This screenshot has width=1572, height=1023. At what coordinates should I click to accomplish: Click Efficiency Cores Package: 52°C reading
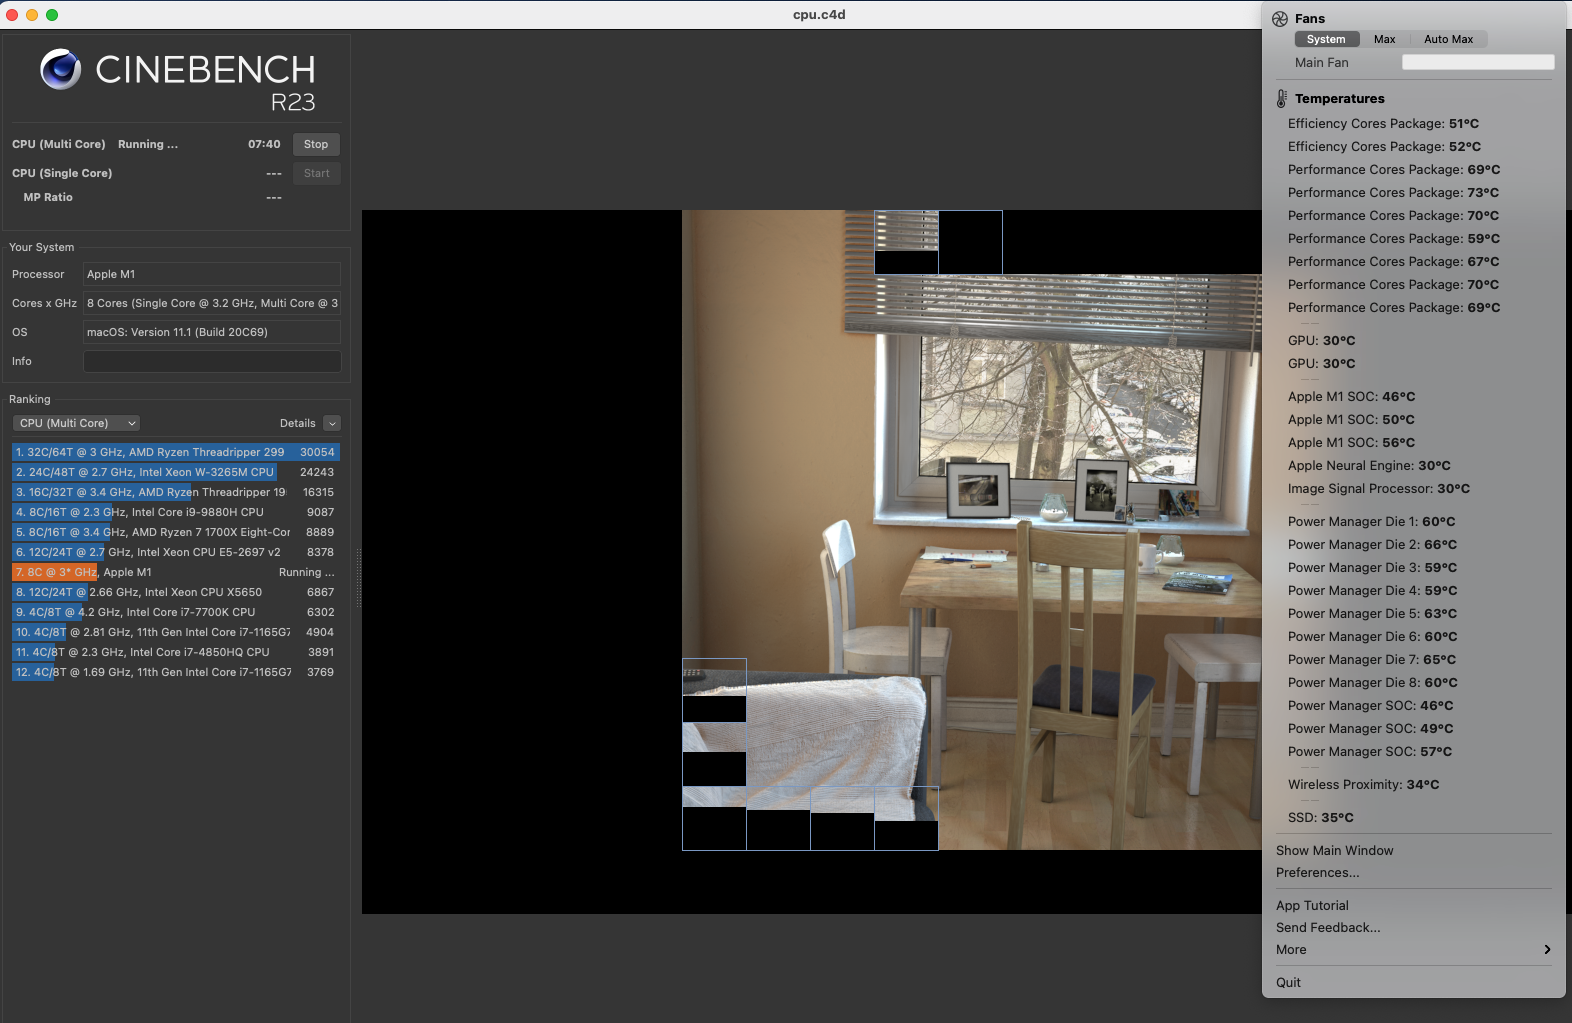[x=1384, y=146]
